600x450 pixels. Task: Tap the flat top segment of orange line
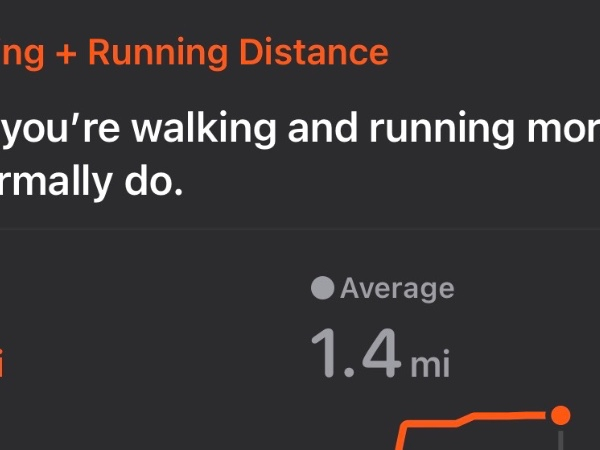tap(510, 415)
